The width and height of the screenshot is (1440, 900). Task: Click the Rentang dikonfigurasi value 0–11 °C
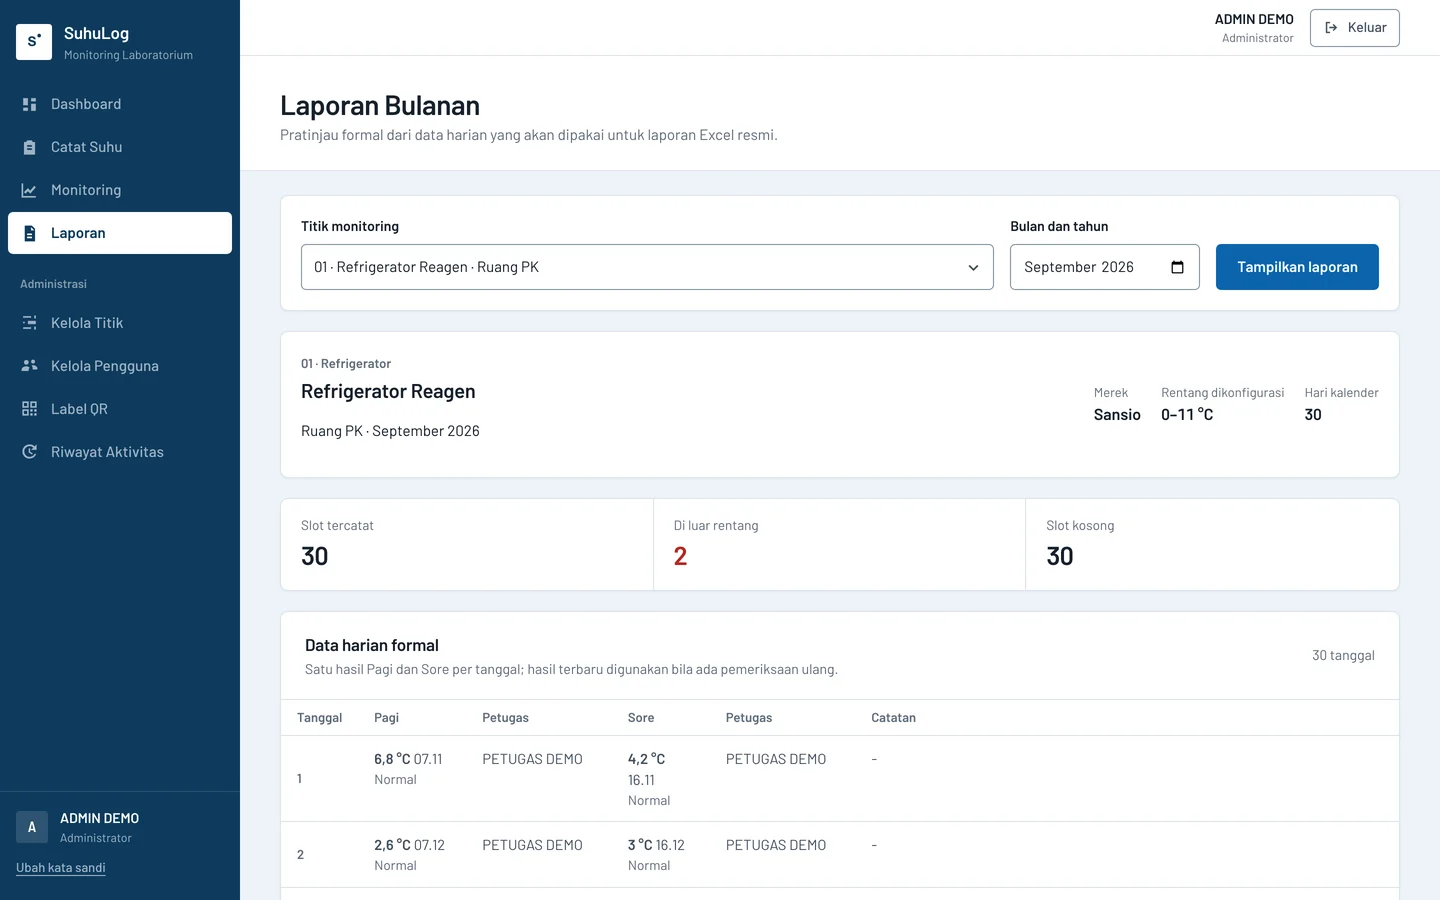1187,415
